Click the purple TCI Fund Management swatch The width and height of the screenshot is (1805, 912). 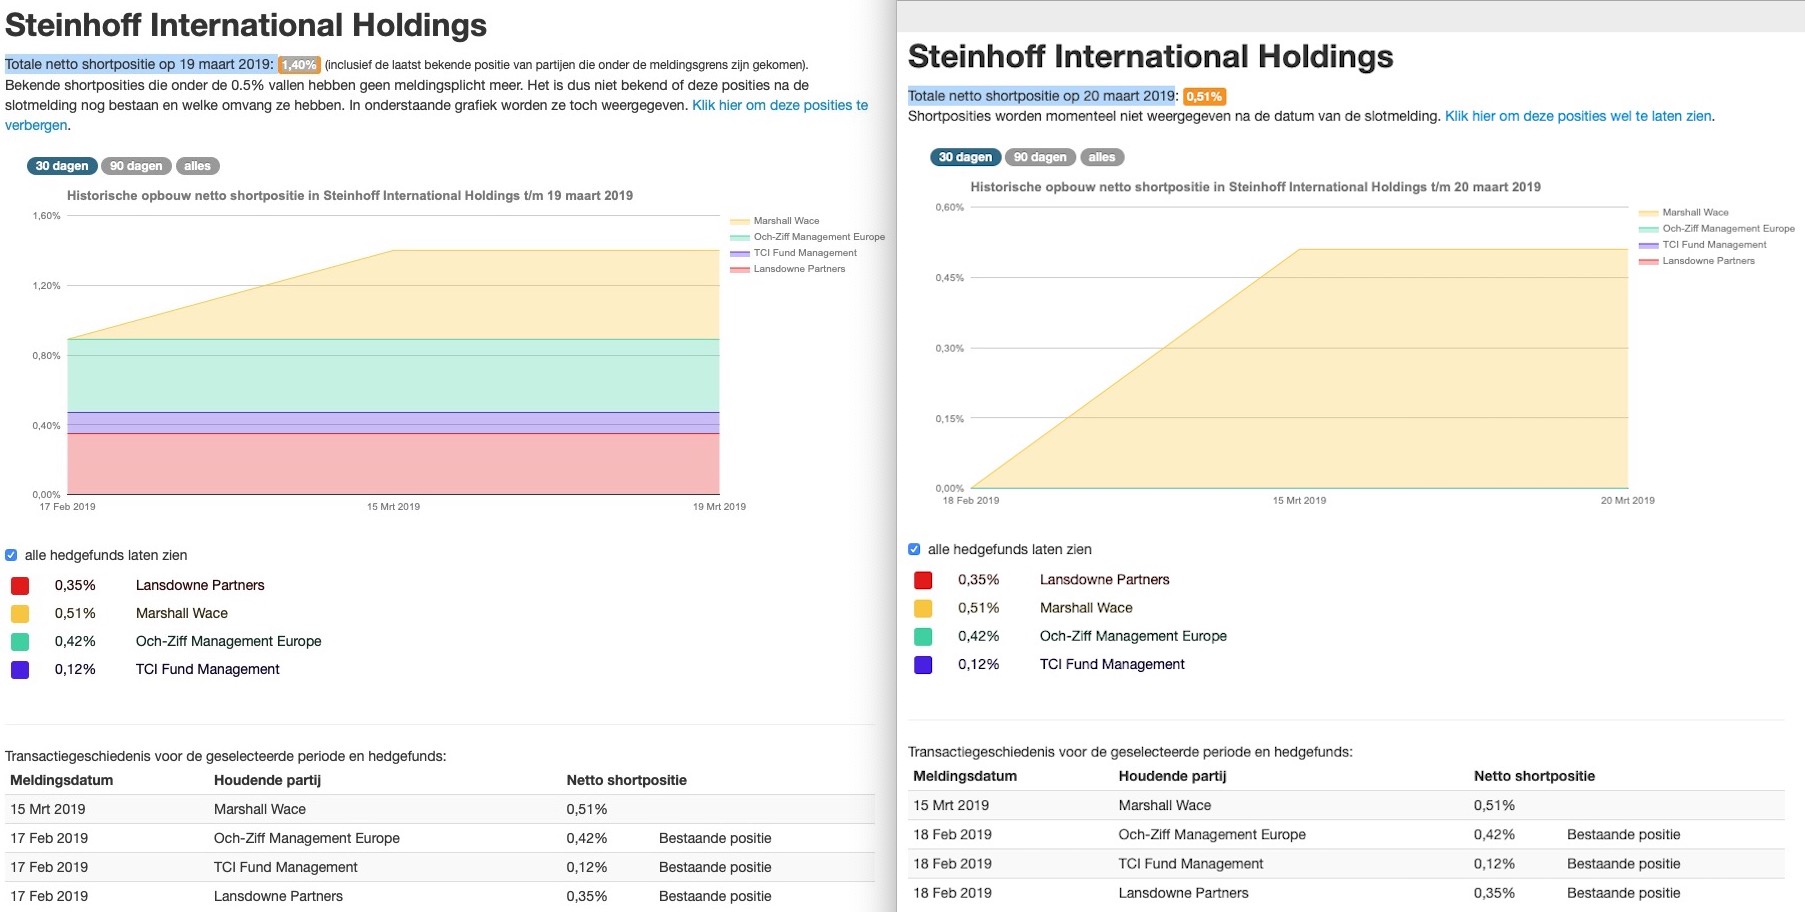click(19, 668)
